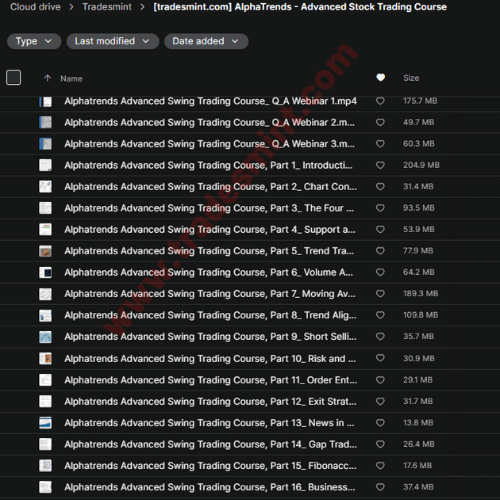
Task: Click the AlphaTrends Advanced Stock Trading Course breadcrumb
Action: (300, 7)
